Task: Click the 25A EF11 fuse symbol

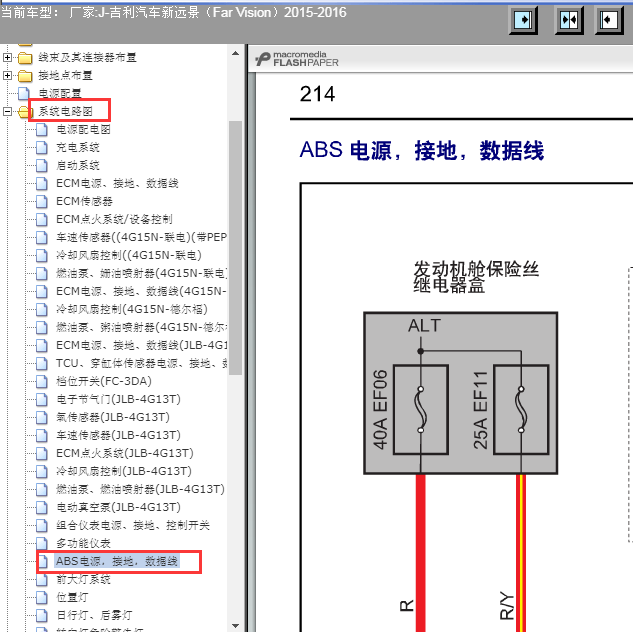Action: pos(521,410)
